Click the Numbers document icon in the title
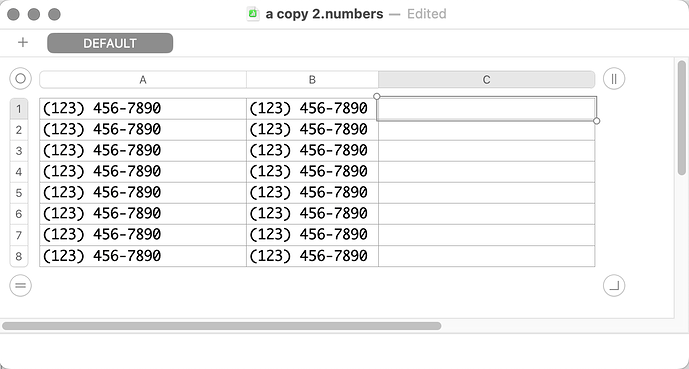The image size is (689, 369). [253, 14]
